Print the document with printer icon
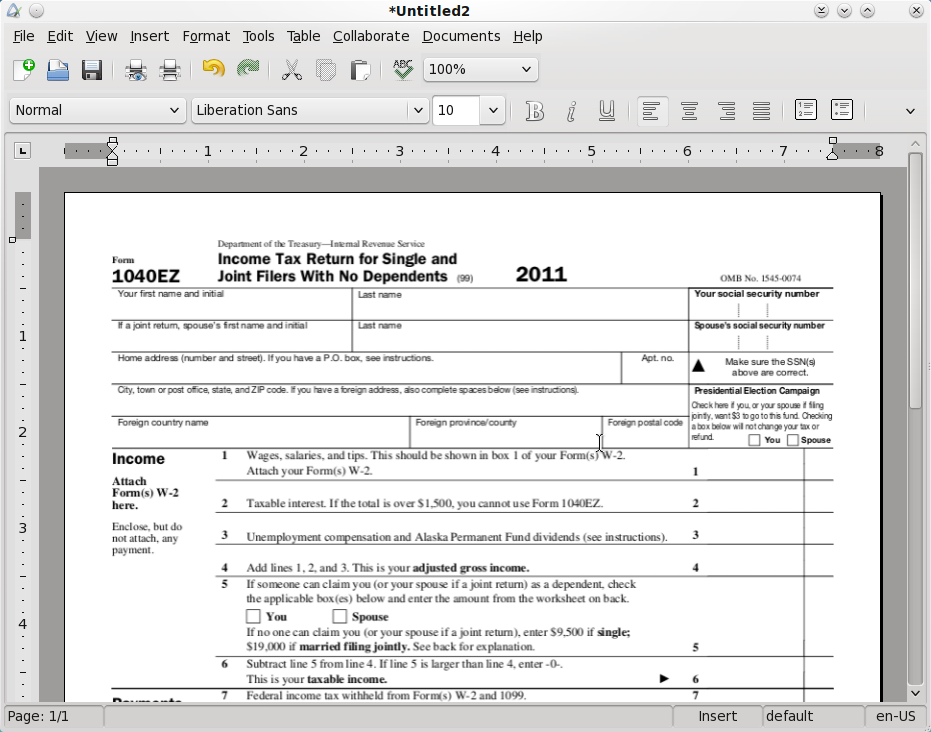This screenshot has width=931, height=732. coord(170,70)
